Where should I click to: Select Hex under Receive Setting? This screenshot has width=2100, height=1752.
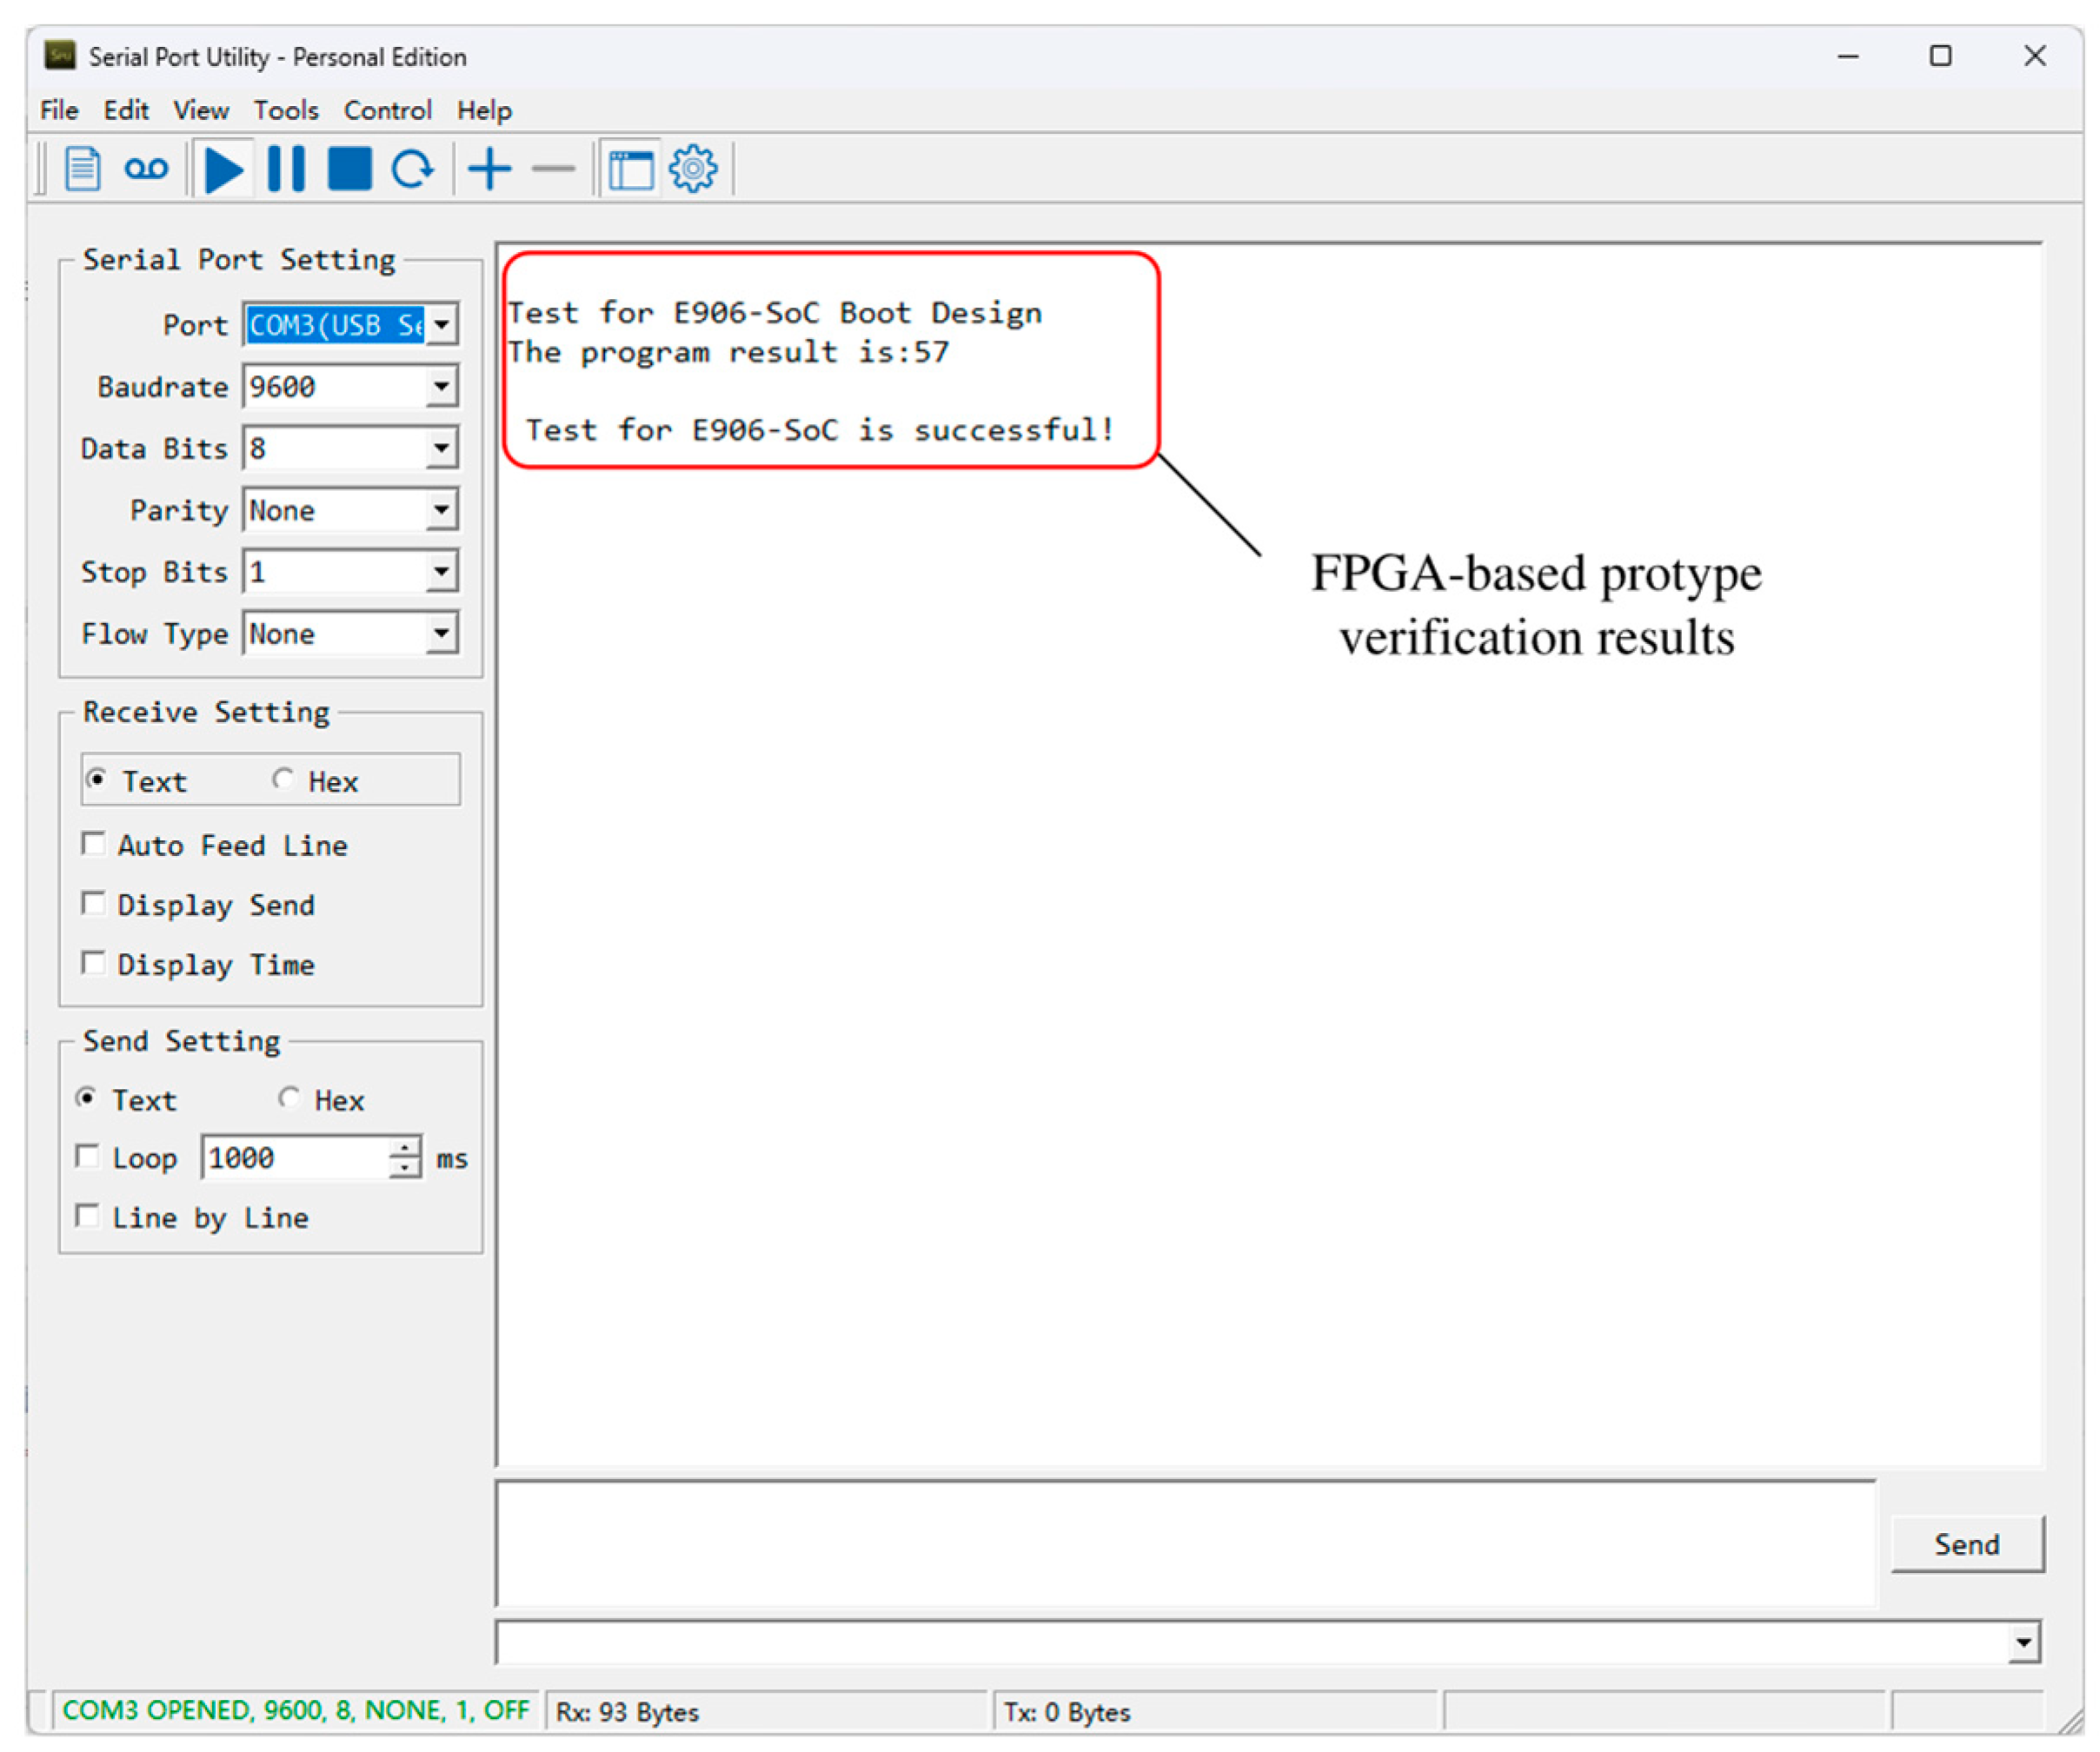[284, 780]
